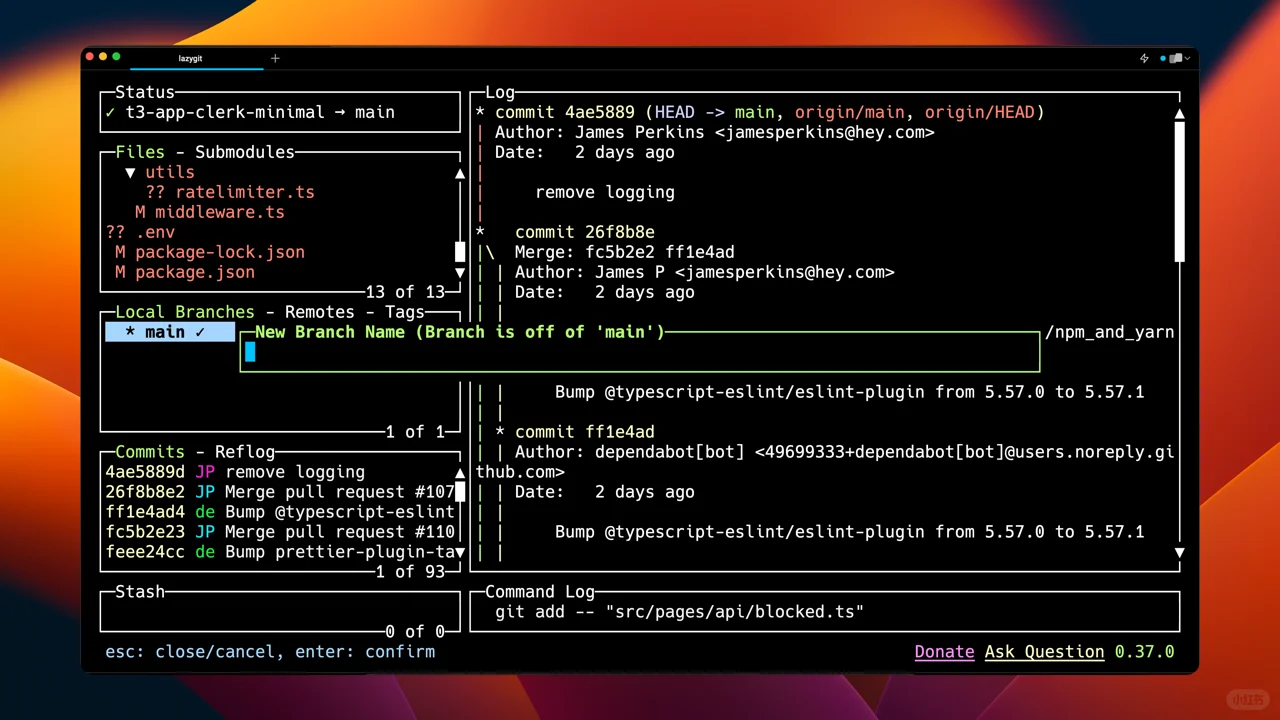Image resolution: width=1280 pixels, height=720 pixels.
Task: Maximize the terminal window with the green button
Action: 116,57
